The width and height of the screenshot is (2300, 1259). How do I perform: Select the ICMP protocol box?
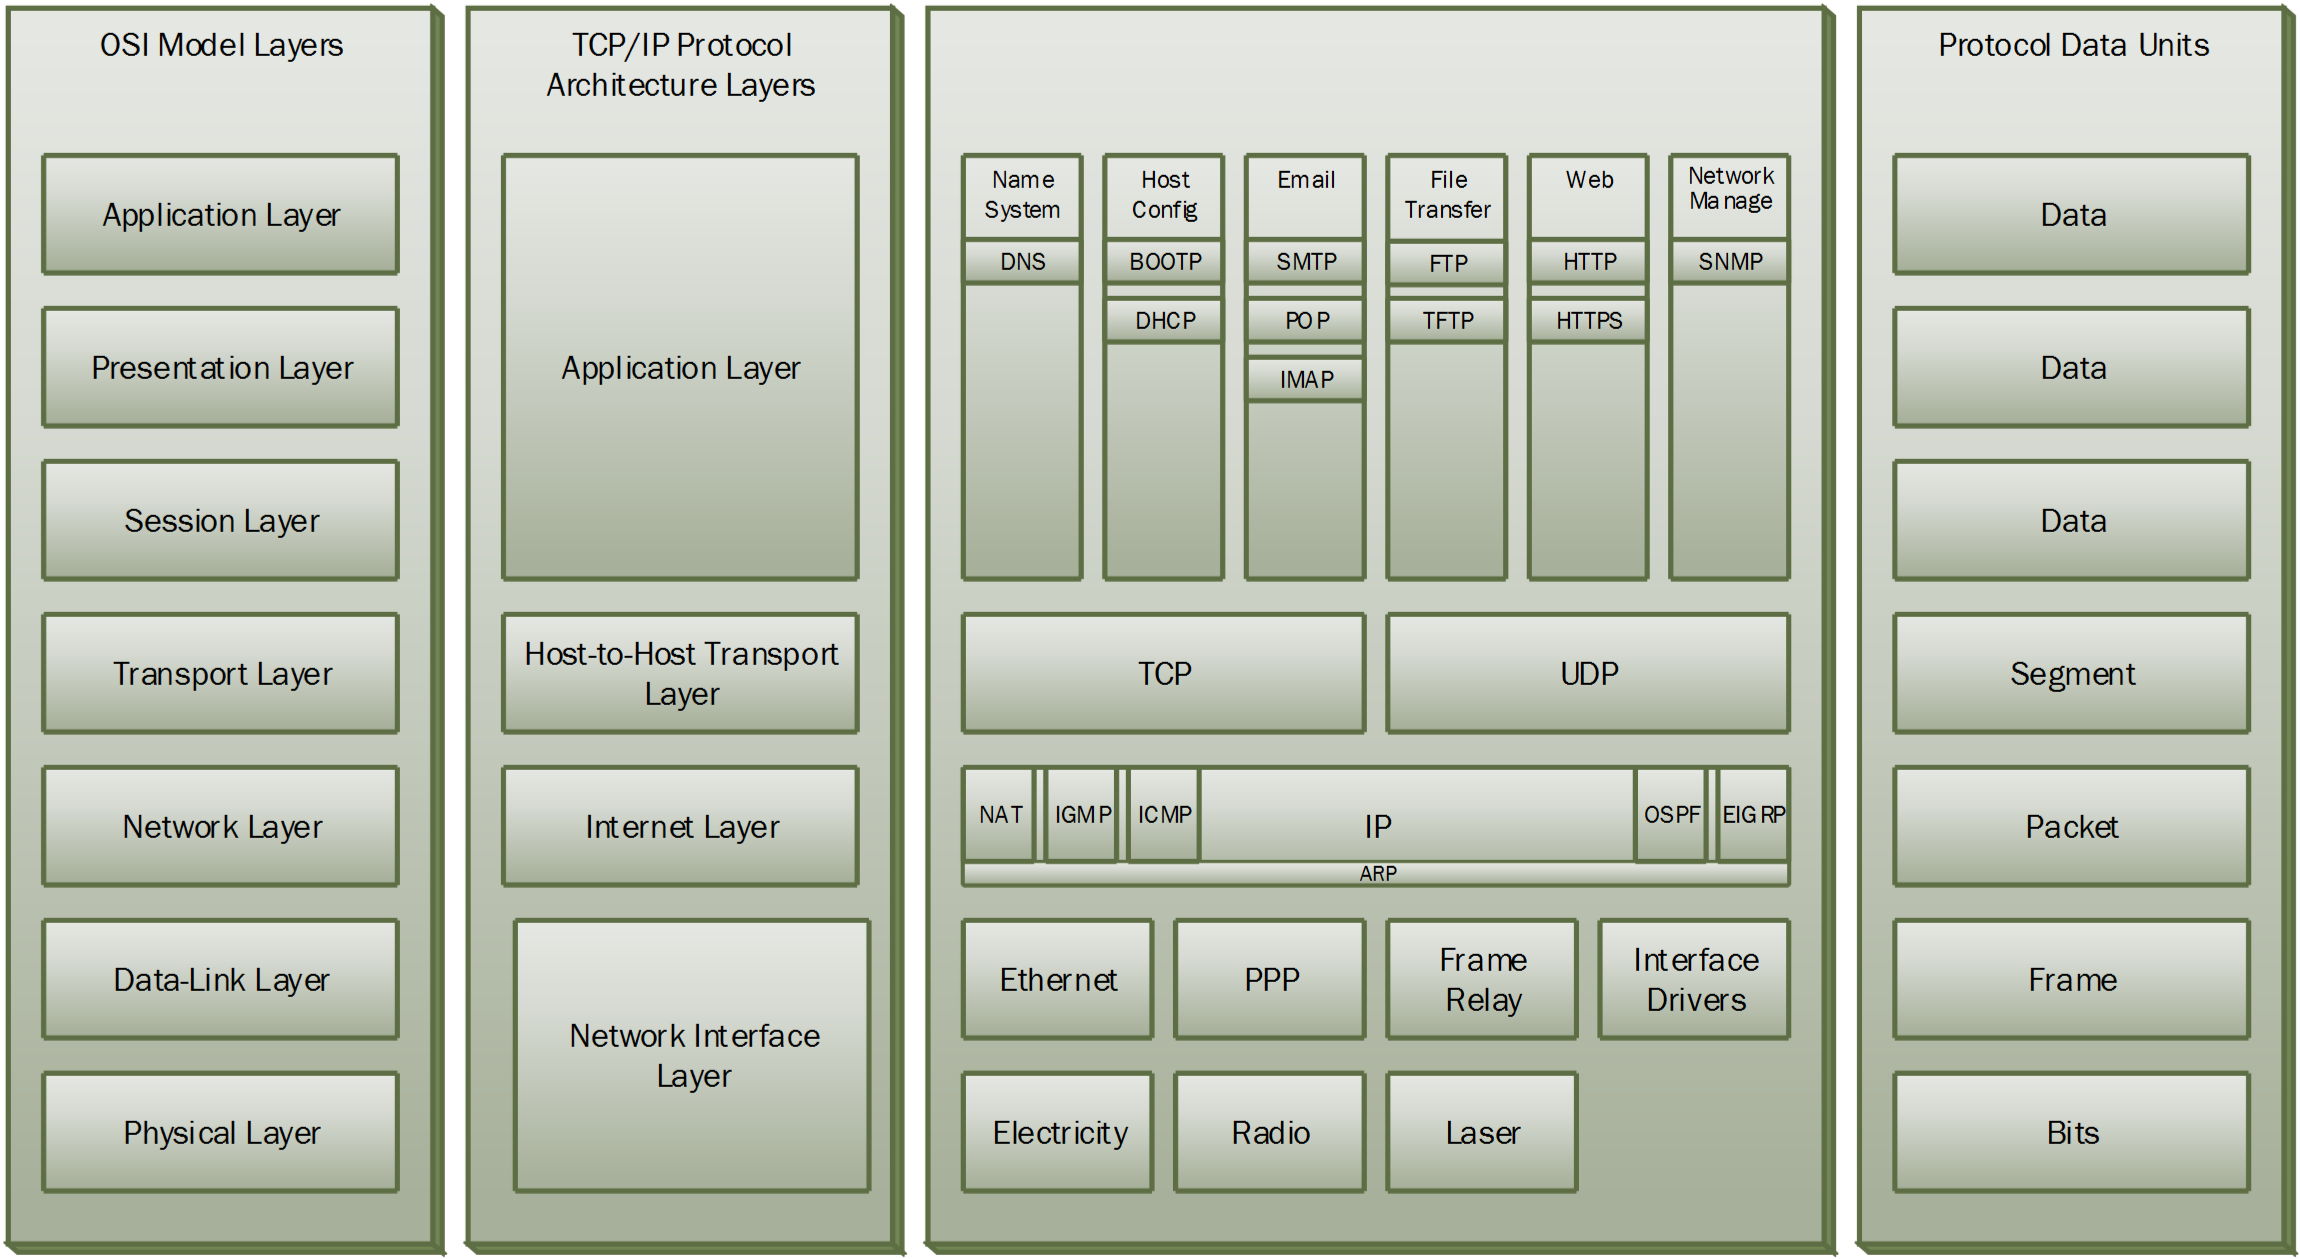[1164, 815]
